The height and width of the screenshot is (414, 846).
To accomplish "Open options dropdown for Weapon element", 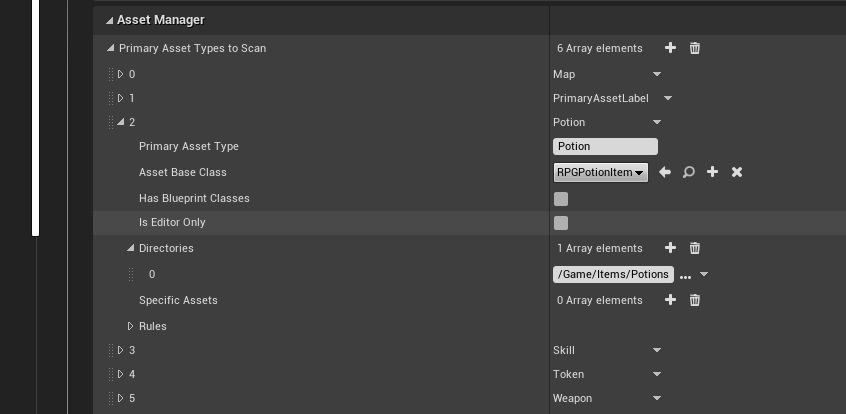I will pos(657,398).
